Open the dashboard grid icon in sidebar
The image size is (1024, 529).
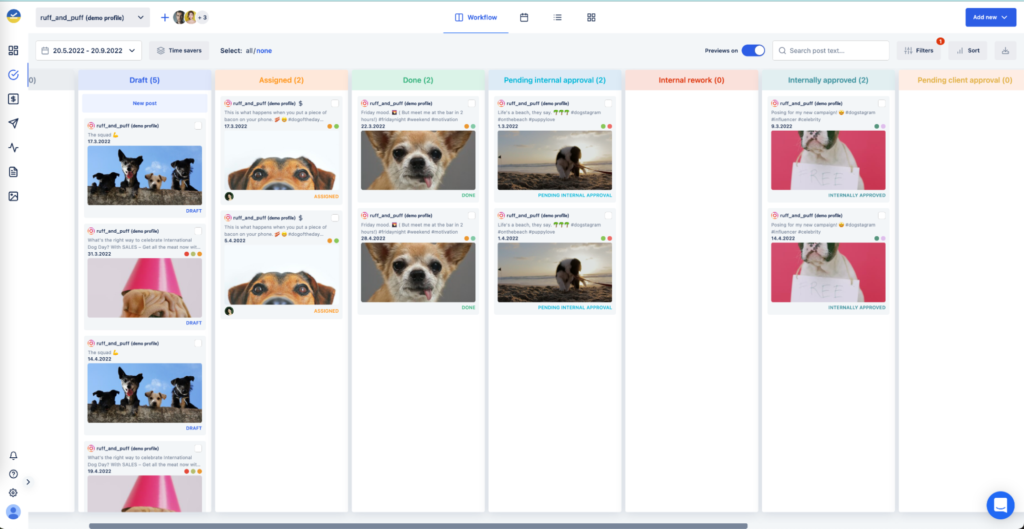pyautogui.click(x=13, y=50)
